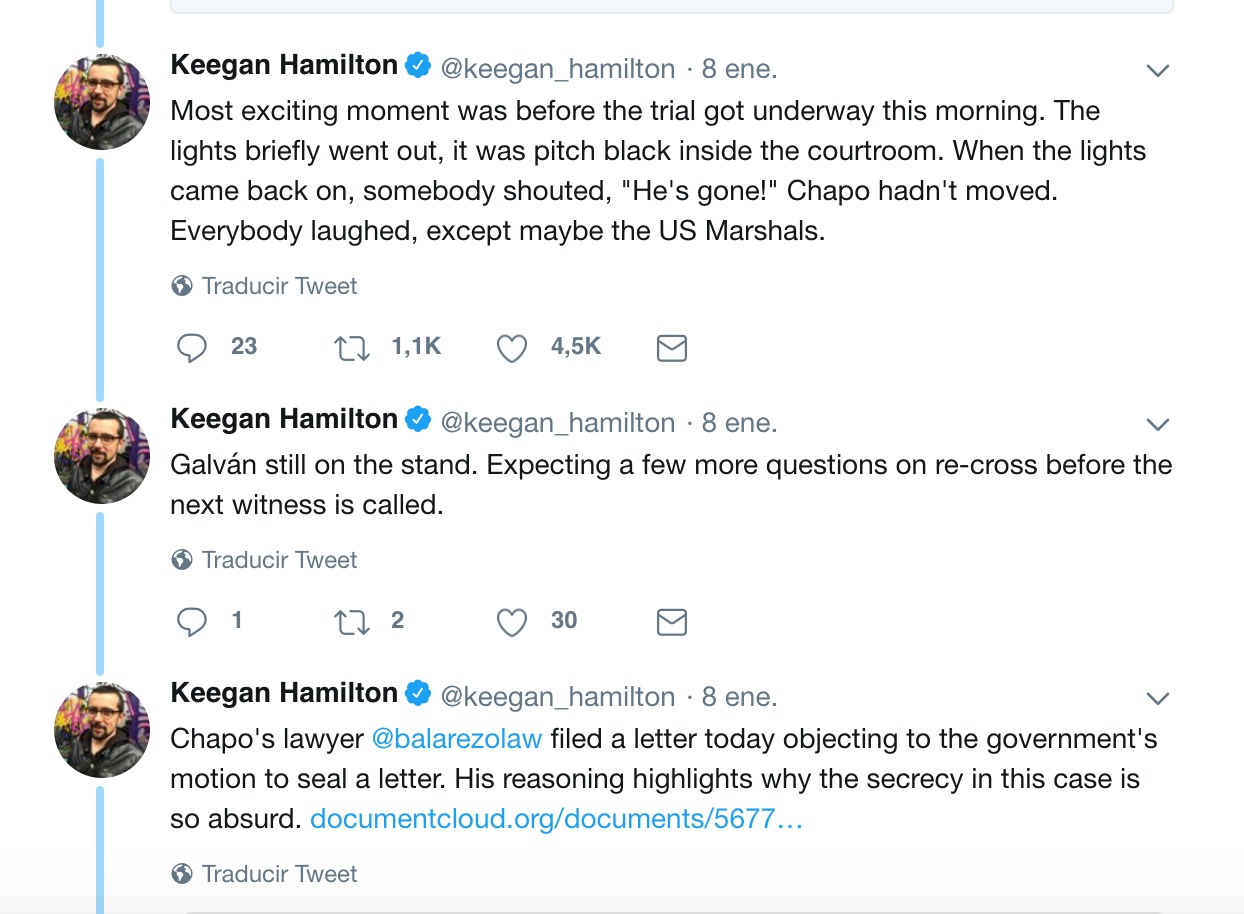Translate the Chapo's lawyer letter tweet
1244x914 pixels.
coord(265,874)
